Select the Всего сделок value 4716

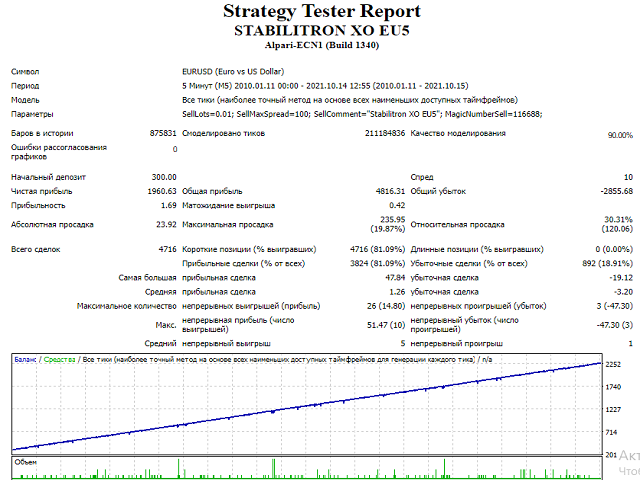coord(167,248)
